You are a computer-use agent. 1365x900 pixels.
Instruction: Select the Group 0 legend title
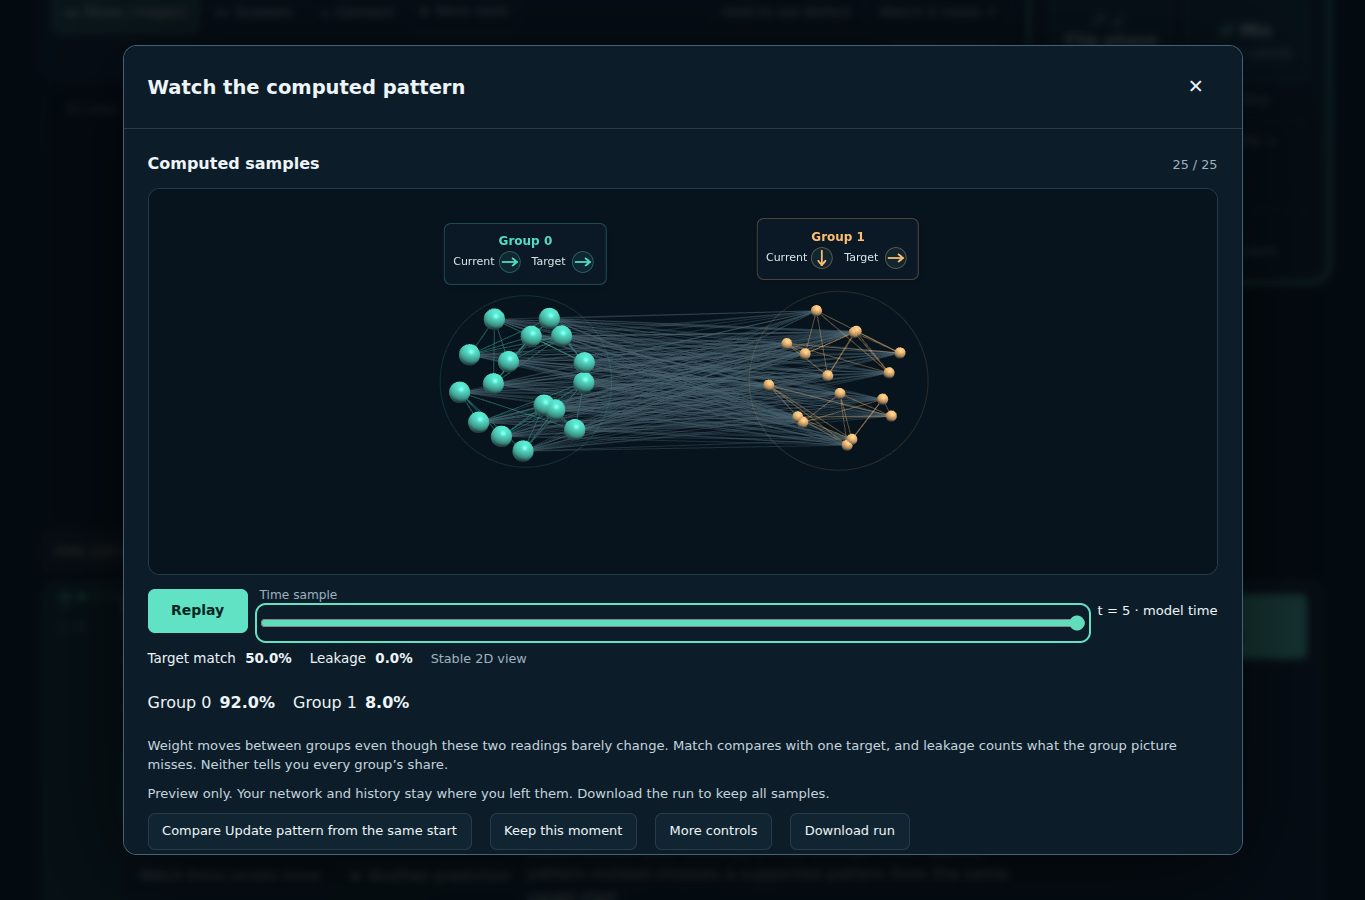pyautogui.click(x=525, y=241)
